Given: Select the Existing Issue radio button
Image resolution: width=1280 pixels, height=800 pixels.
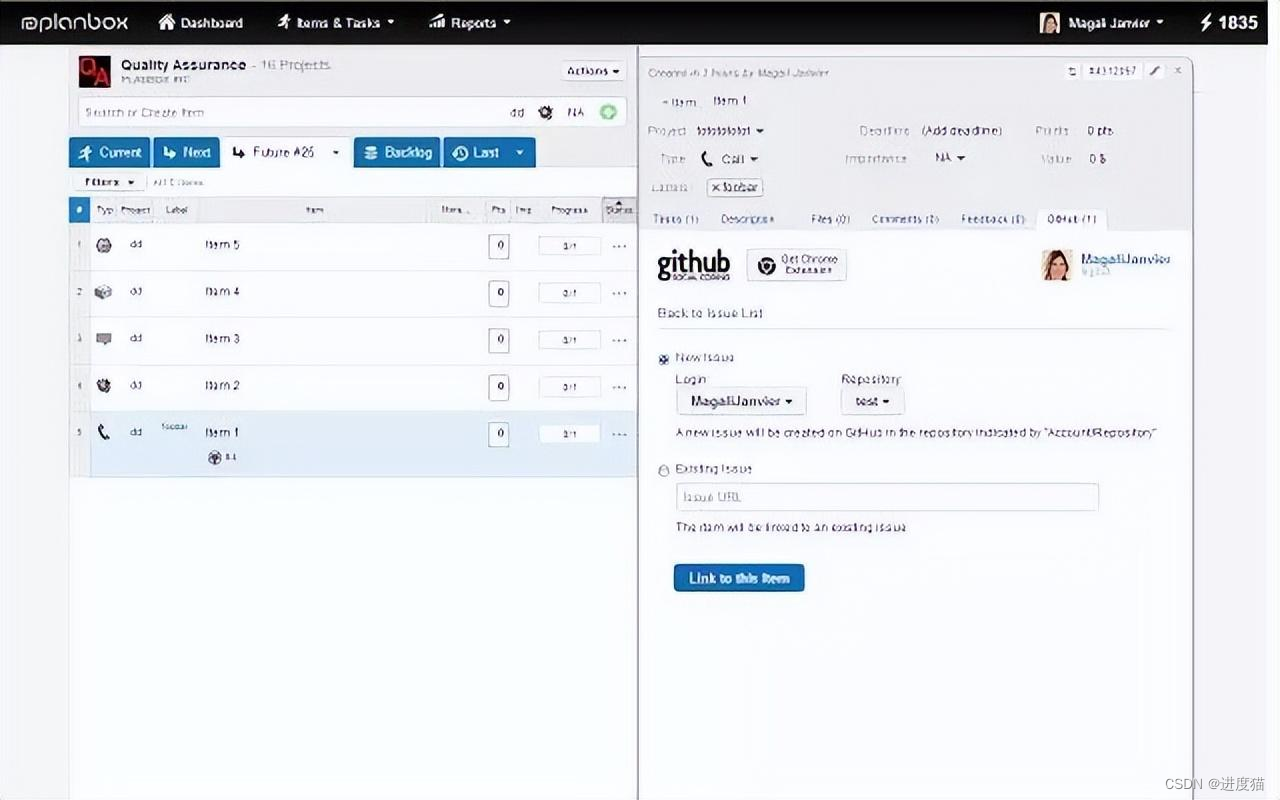Looking at the screenshot, I should coord(664,470).
